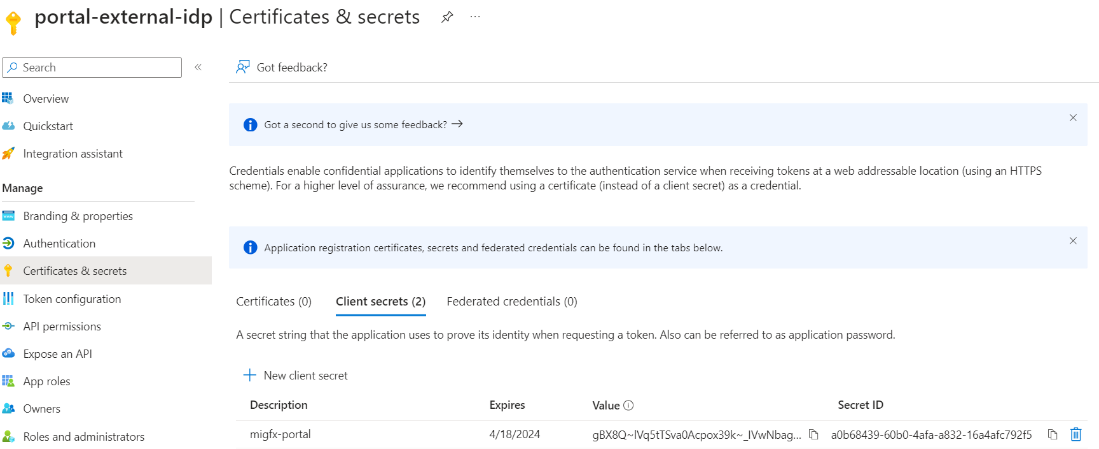The width and height of the screenshot is (1099, 449).
Task: Select Certificates & secrets menu item
Action: pos(106,270)
